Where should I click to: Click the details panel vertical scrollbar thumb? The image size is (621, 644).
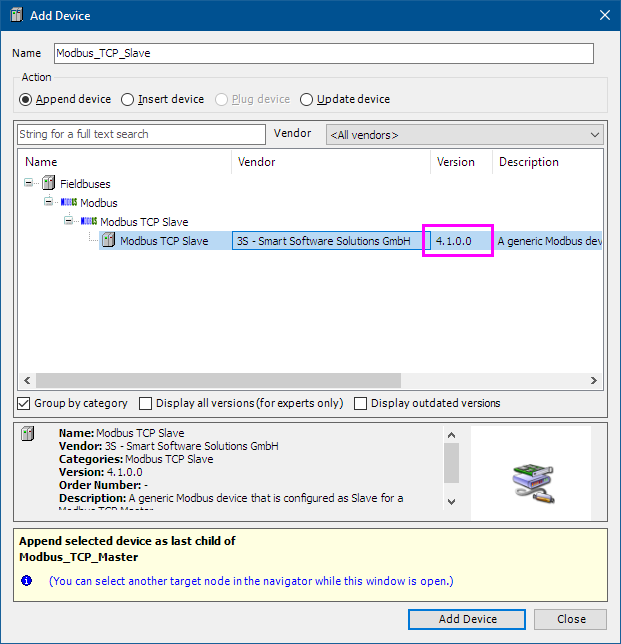click(451, 463)
